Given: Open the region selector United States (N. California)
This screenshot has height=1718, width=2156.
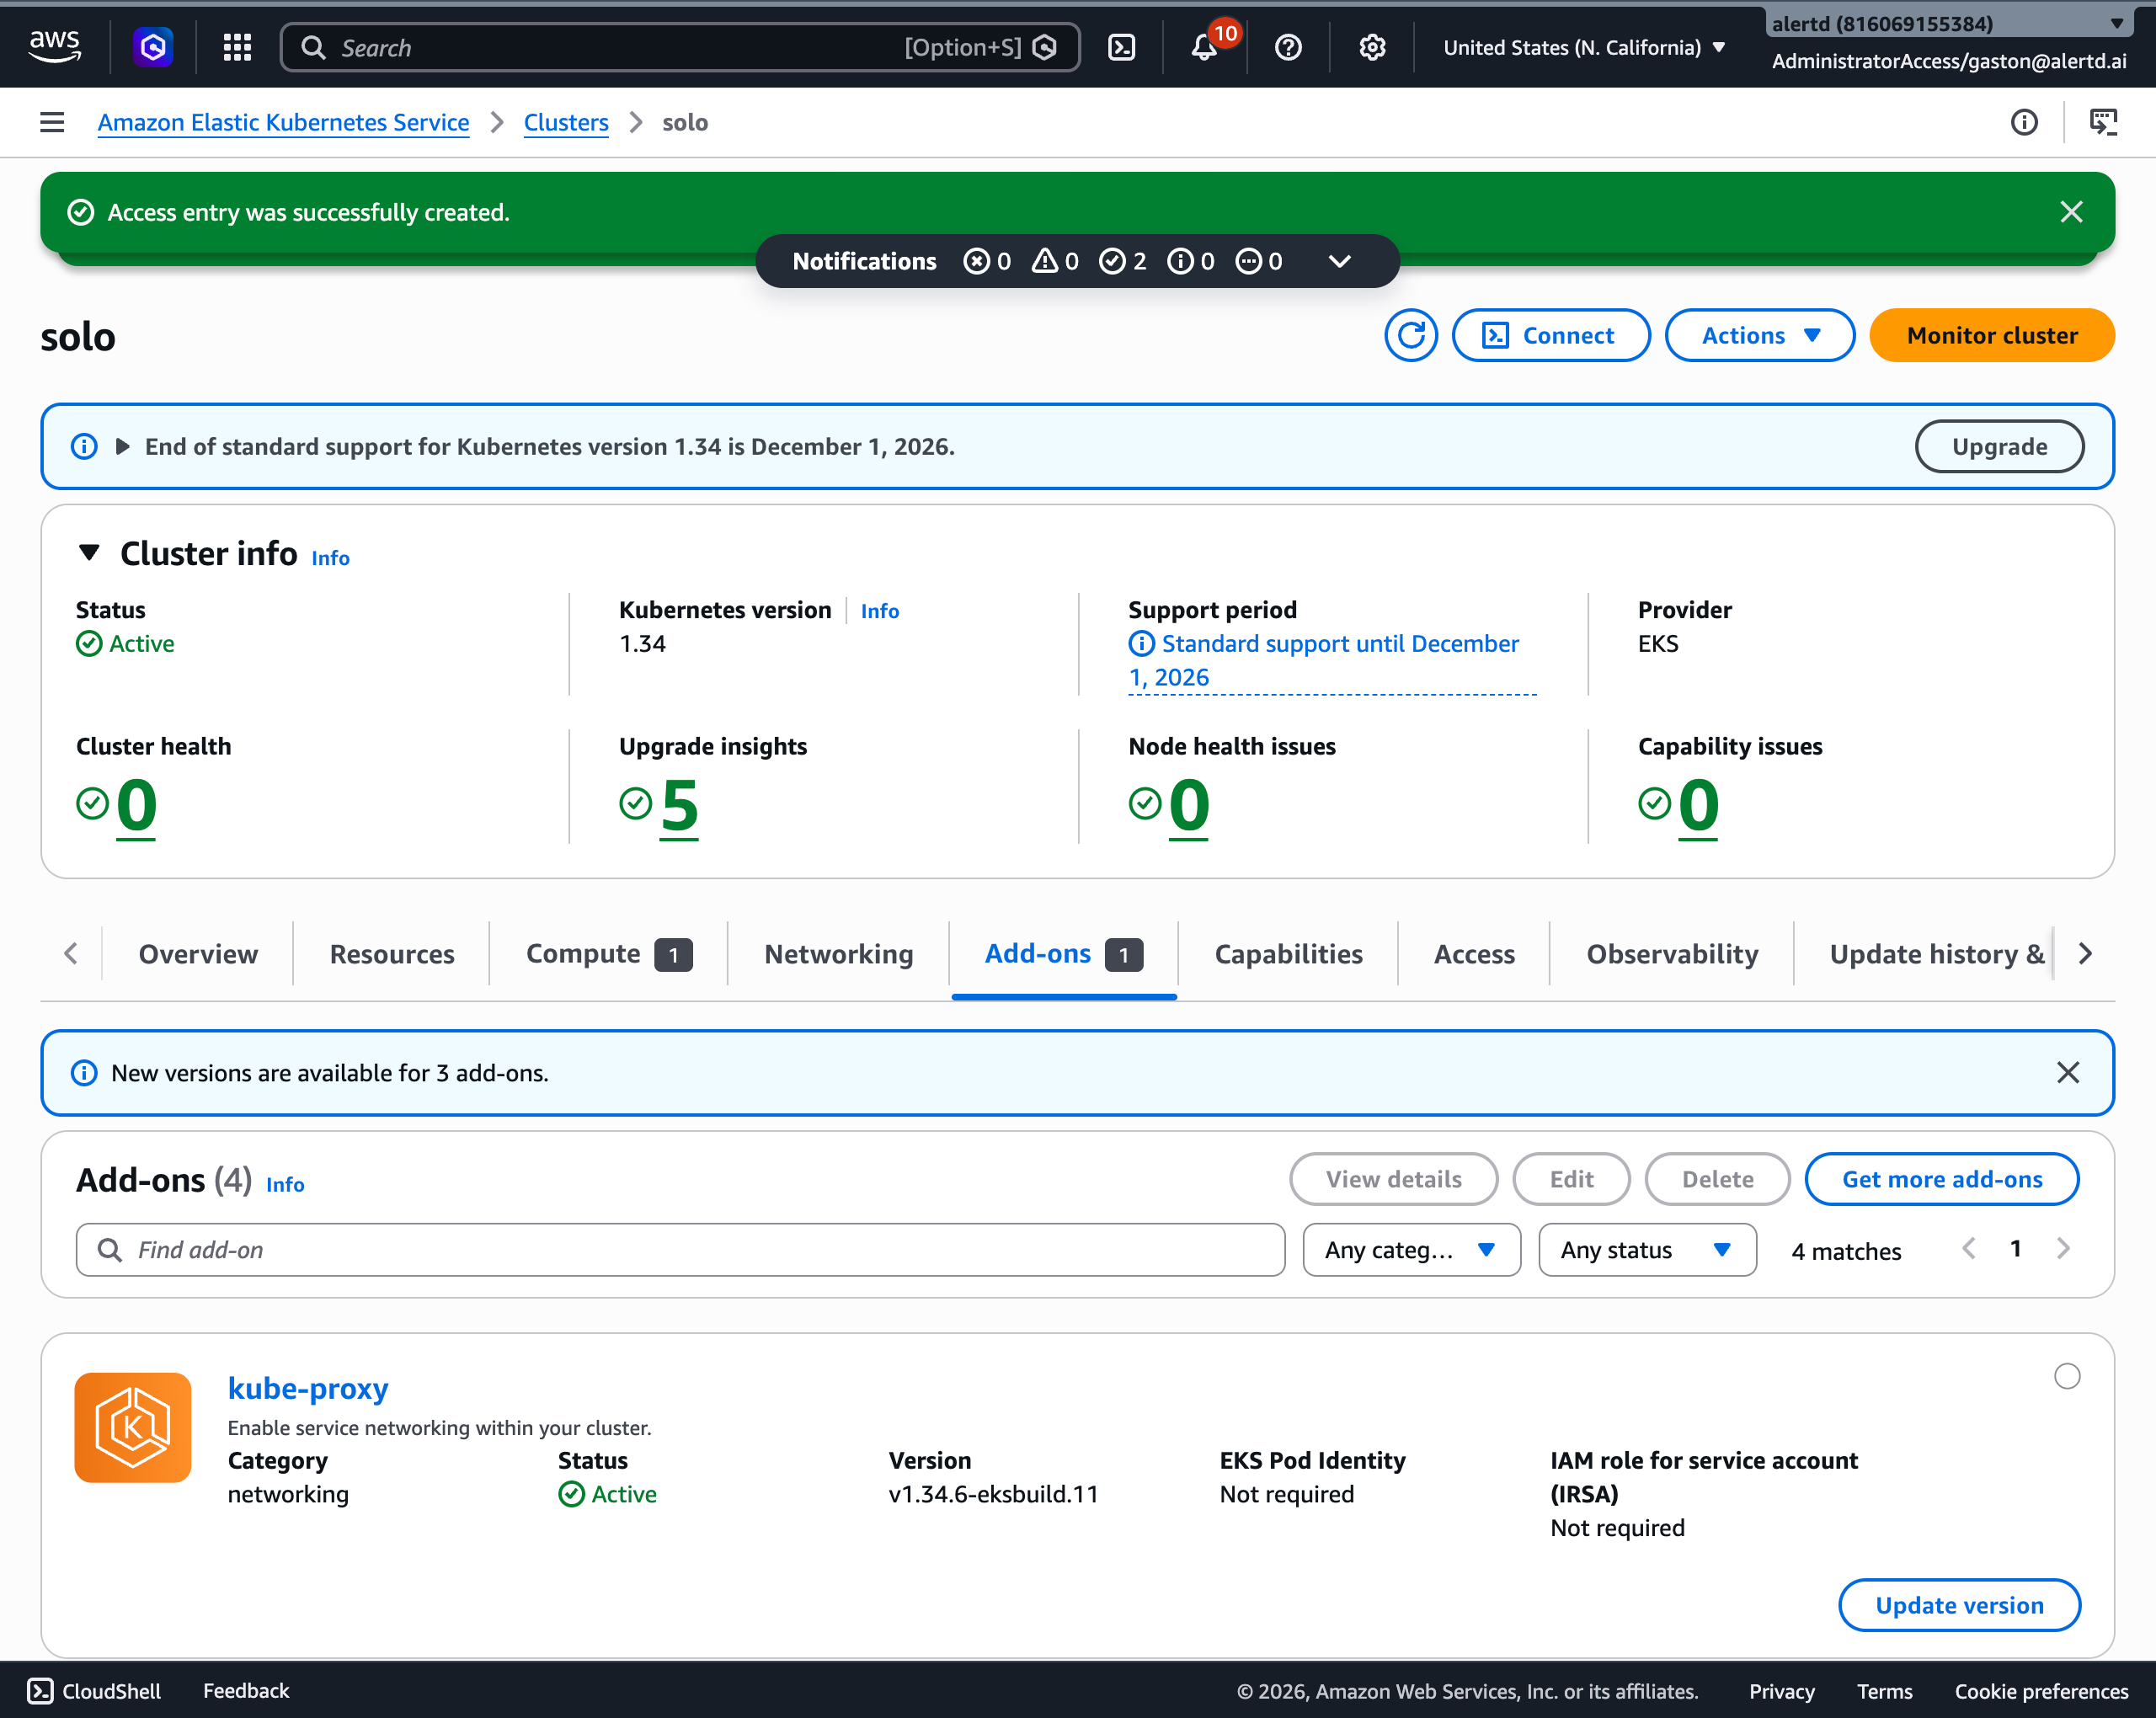Looking at the screenshot, I should [x=1584, y=47].
